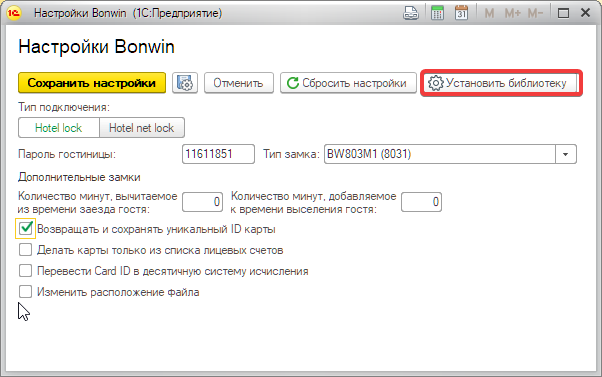Image resolution: width=602 pixels, height=377 pixels.
Task: Click the M- memory subtract button
Action: (x=535, y=13)
